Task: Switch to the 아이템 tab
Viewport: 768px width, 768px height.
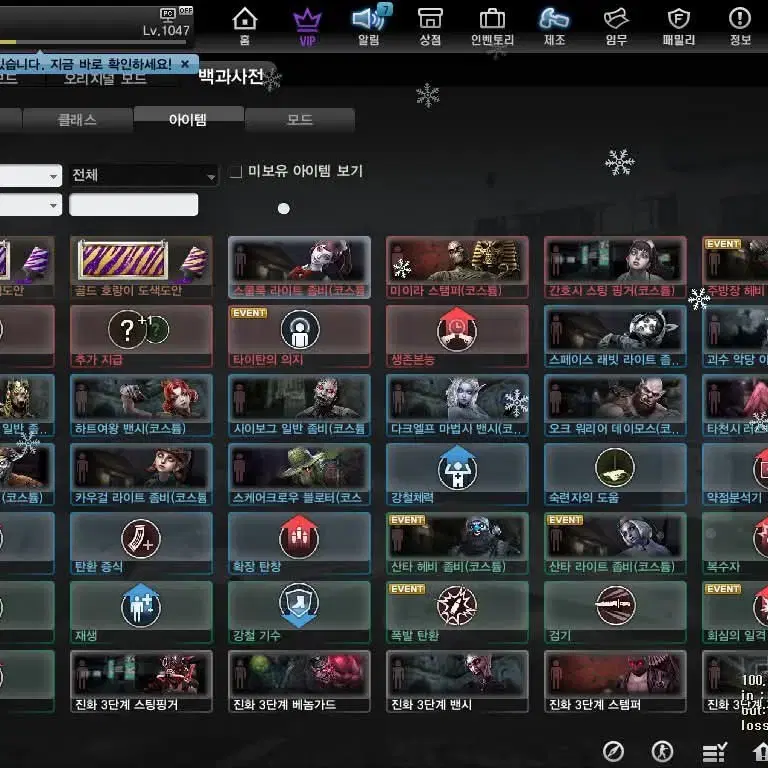Action: coord(188,119)
